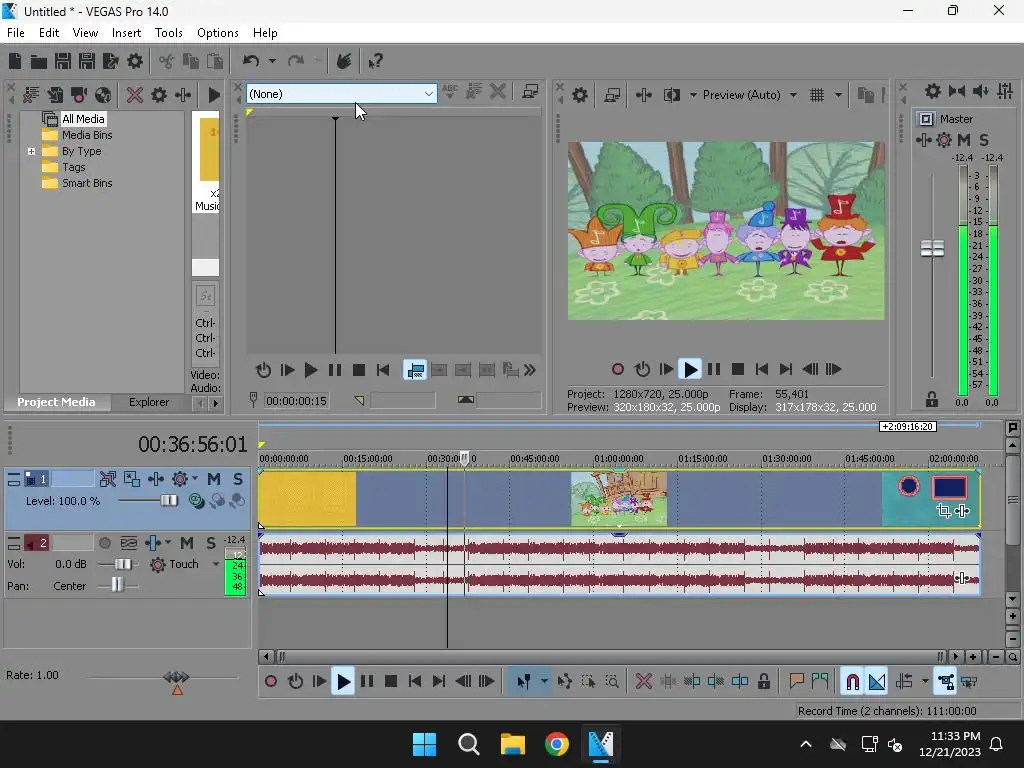
Task: Toggle Lock Envelopes to Events icon
Action: pyautogui.click(x=945, y=682)
